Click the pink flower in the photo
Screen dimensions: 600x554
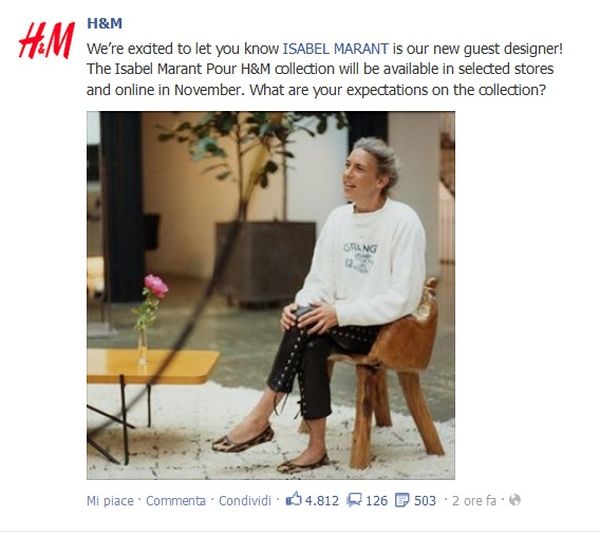(156, 286)
